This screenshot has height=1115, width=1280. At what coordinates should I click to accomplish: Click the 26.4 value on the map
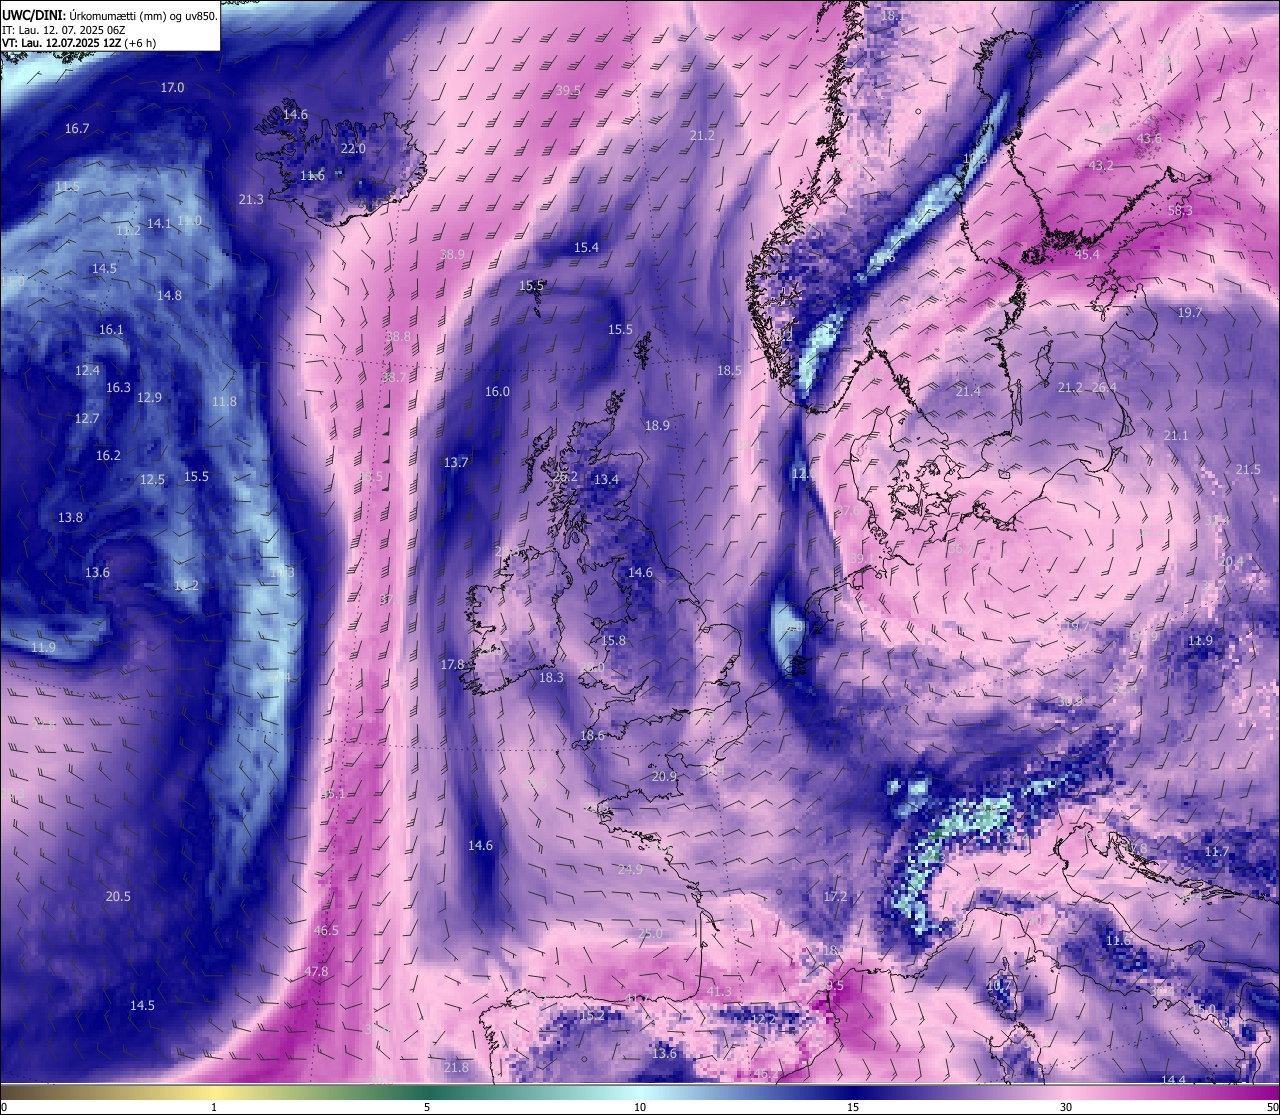tap(1104, 388)
